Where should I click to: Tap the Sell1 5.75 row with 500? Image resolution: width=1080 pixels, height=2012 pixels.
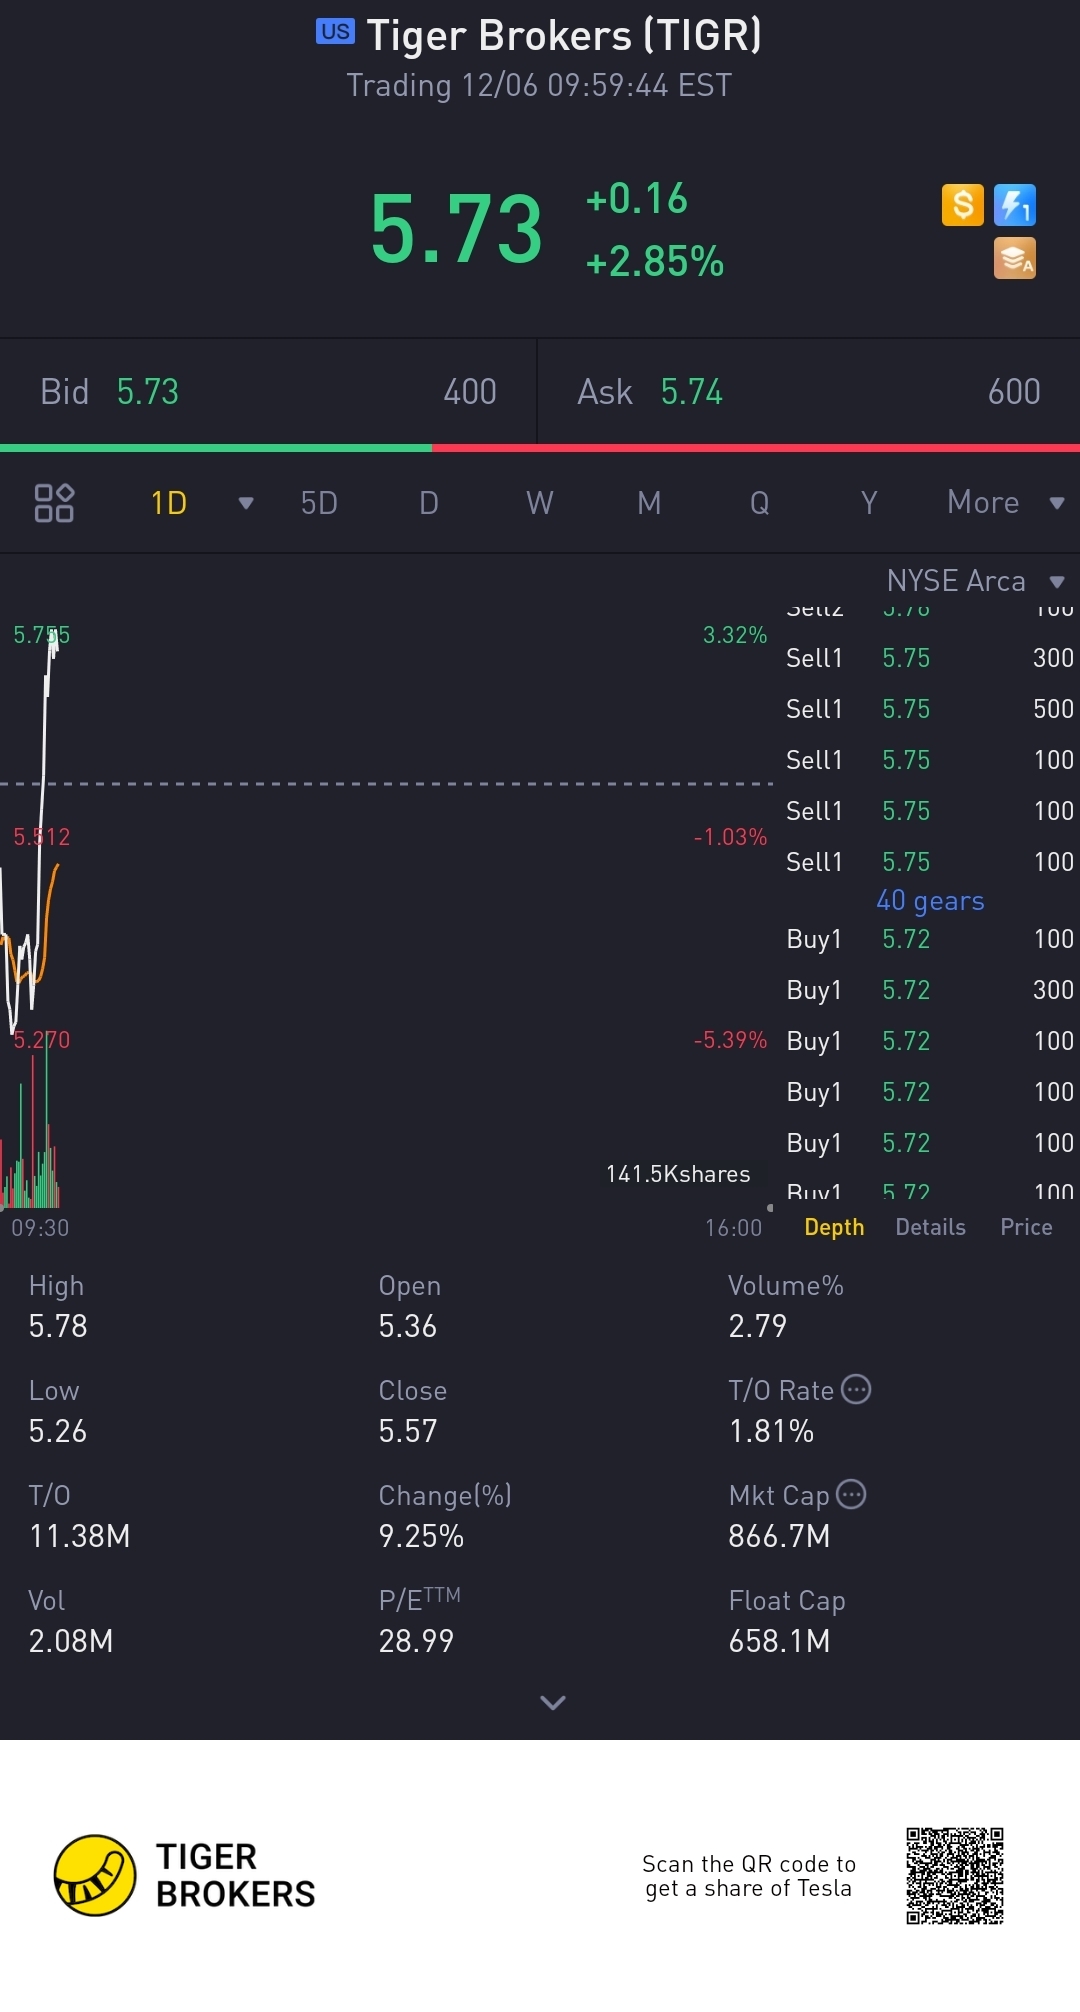pos(930,709)
